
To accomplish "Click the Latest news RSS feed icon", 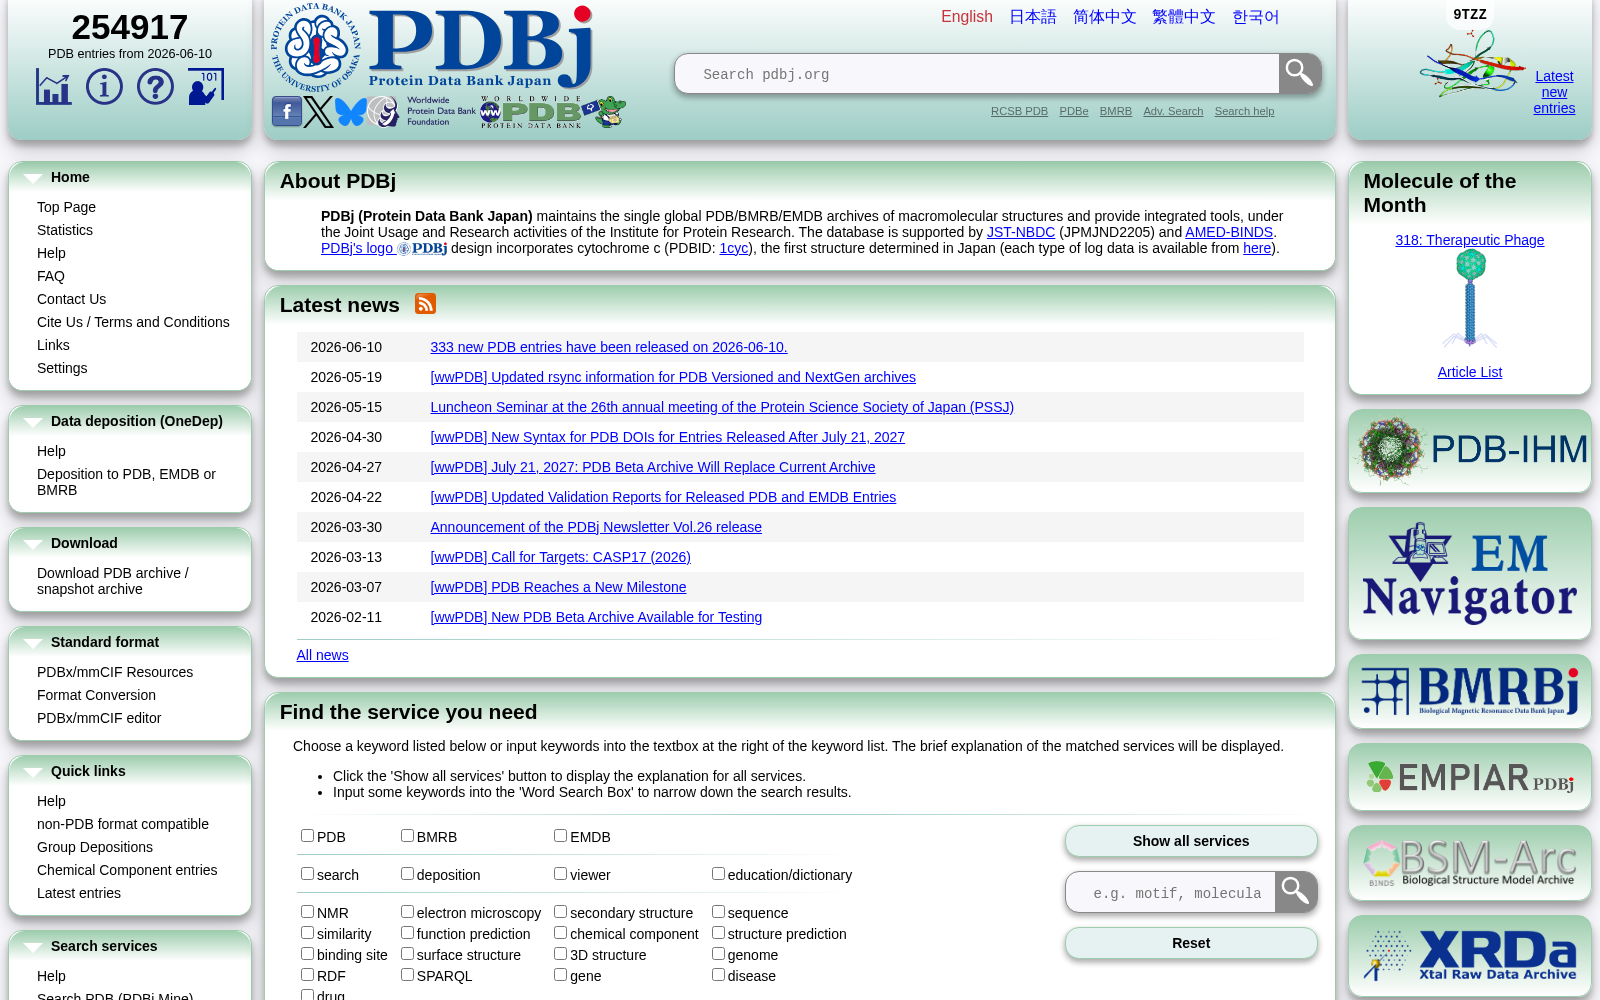I will click(425, 304).
